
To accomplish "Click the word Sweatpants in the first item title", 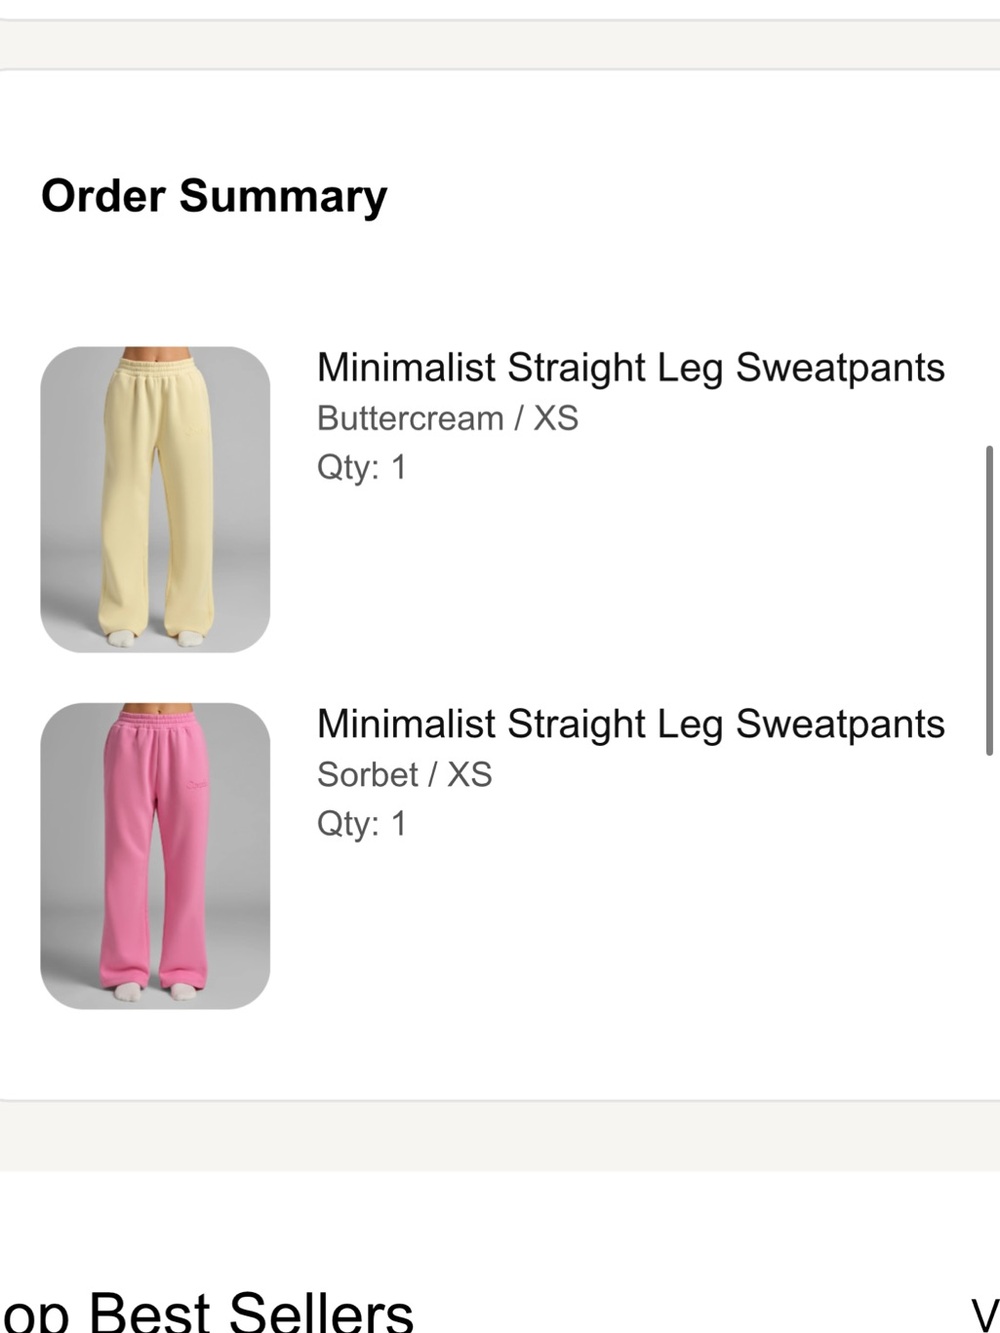I will [x=840, y=368].
